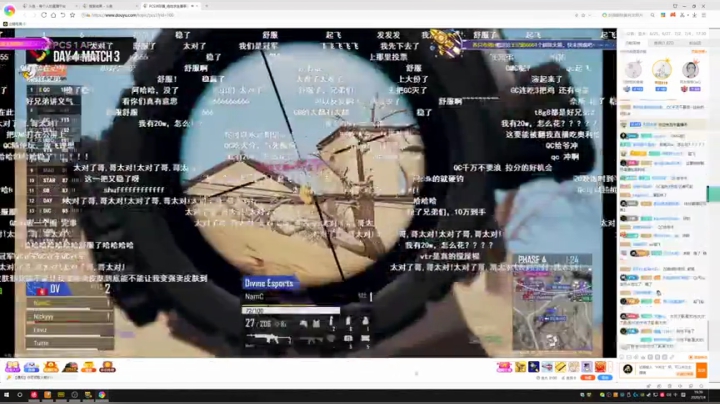Open the Windows Start menu
Image resolution: width=720 pixels, height=404 pixels.
coord(6,395)
